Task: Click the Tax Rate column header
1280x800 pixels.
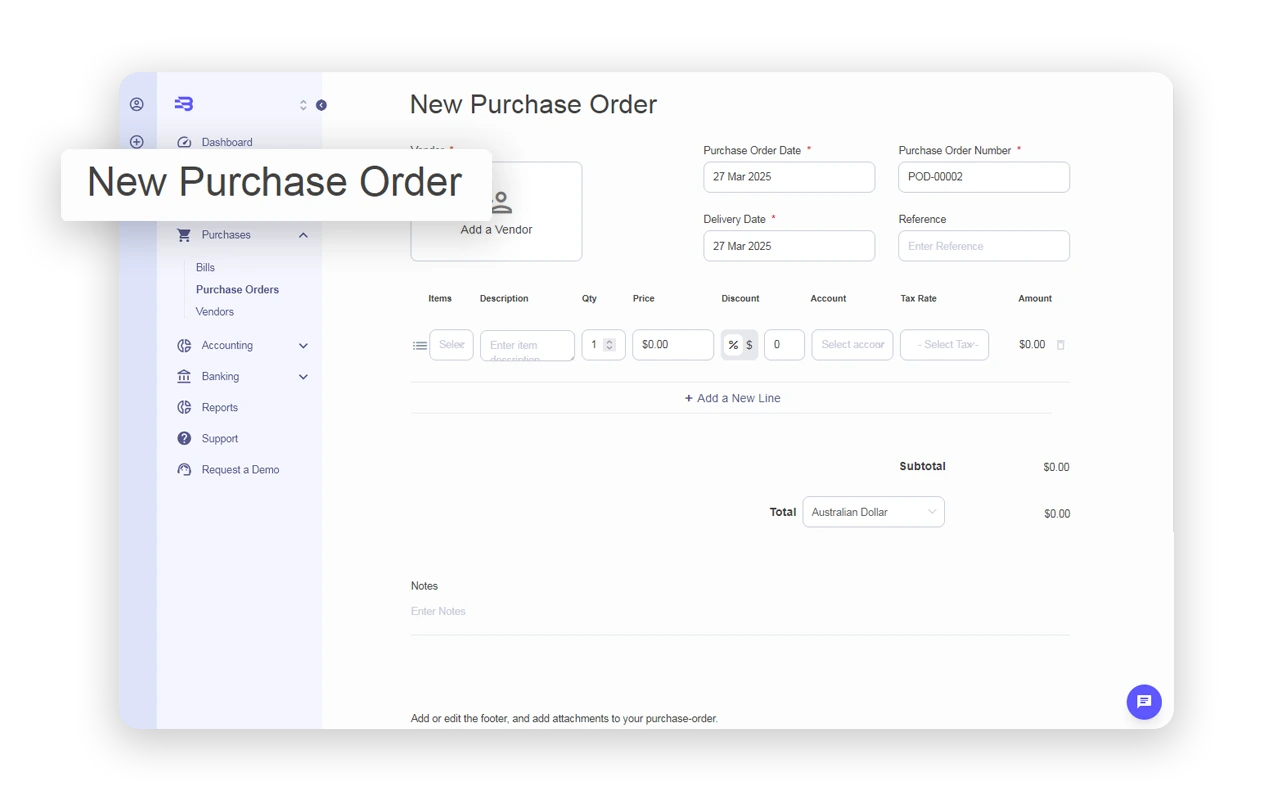Action: tap(918, 299)
